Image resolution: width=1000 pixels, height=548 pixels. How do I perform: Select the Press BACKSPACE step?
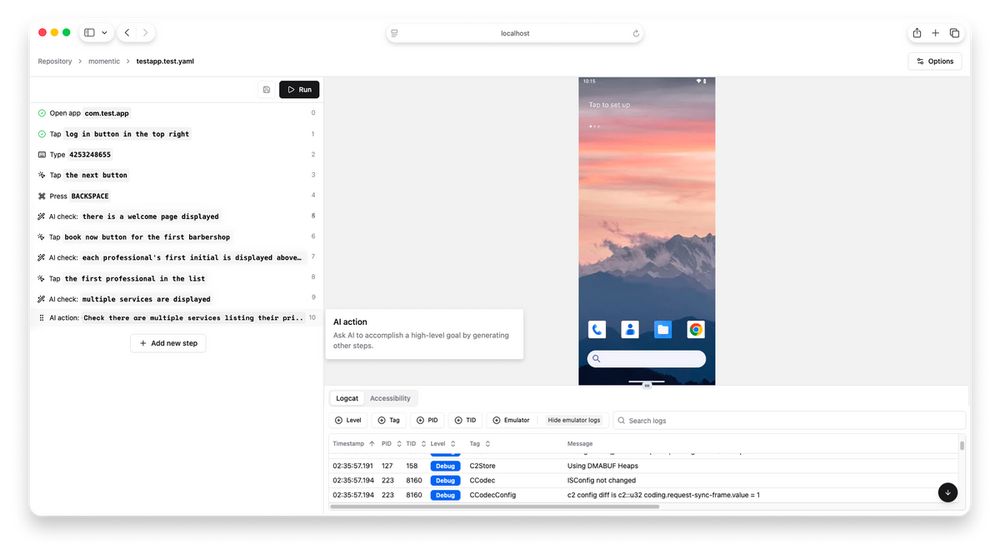click(x=177, y=196)
